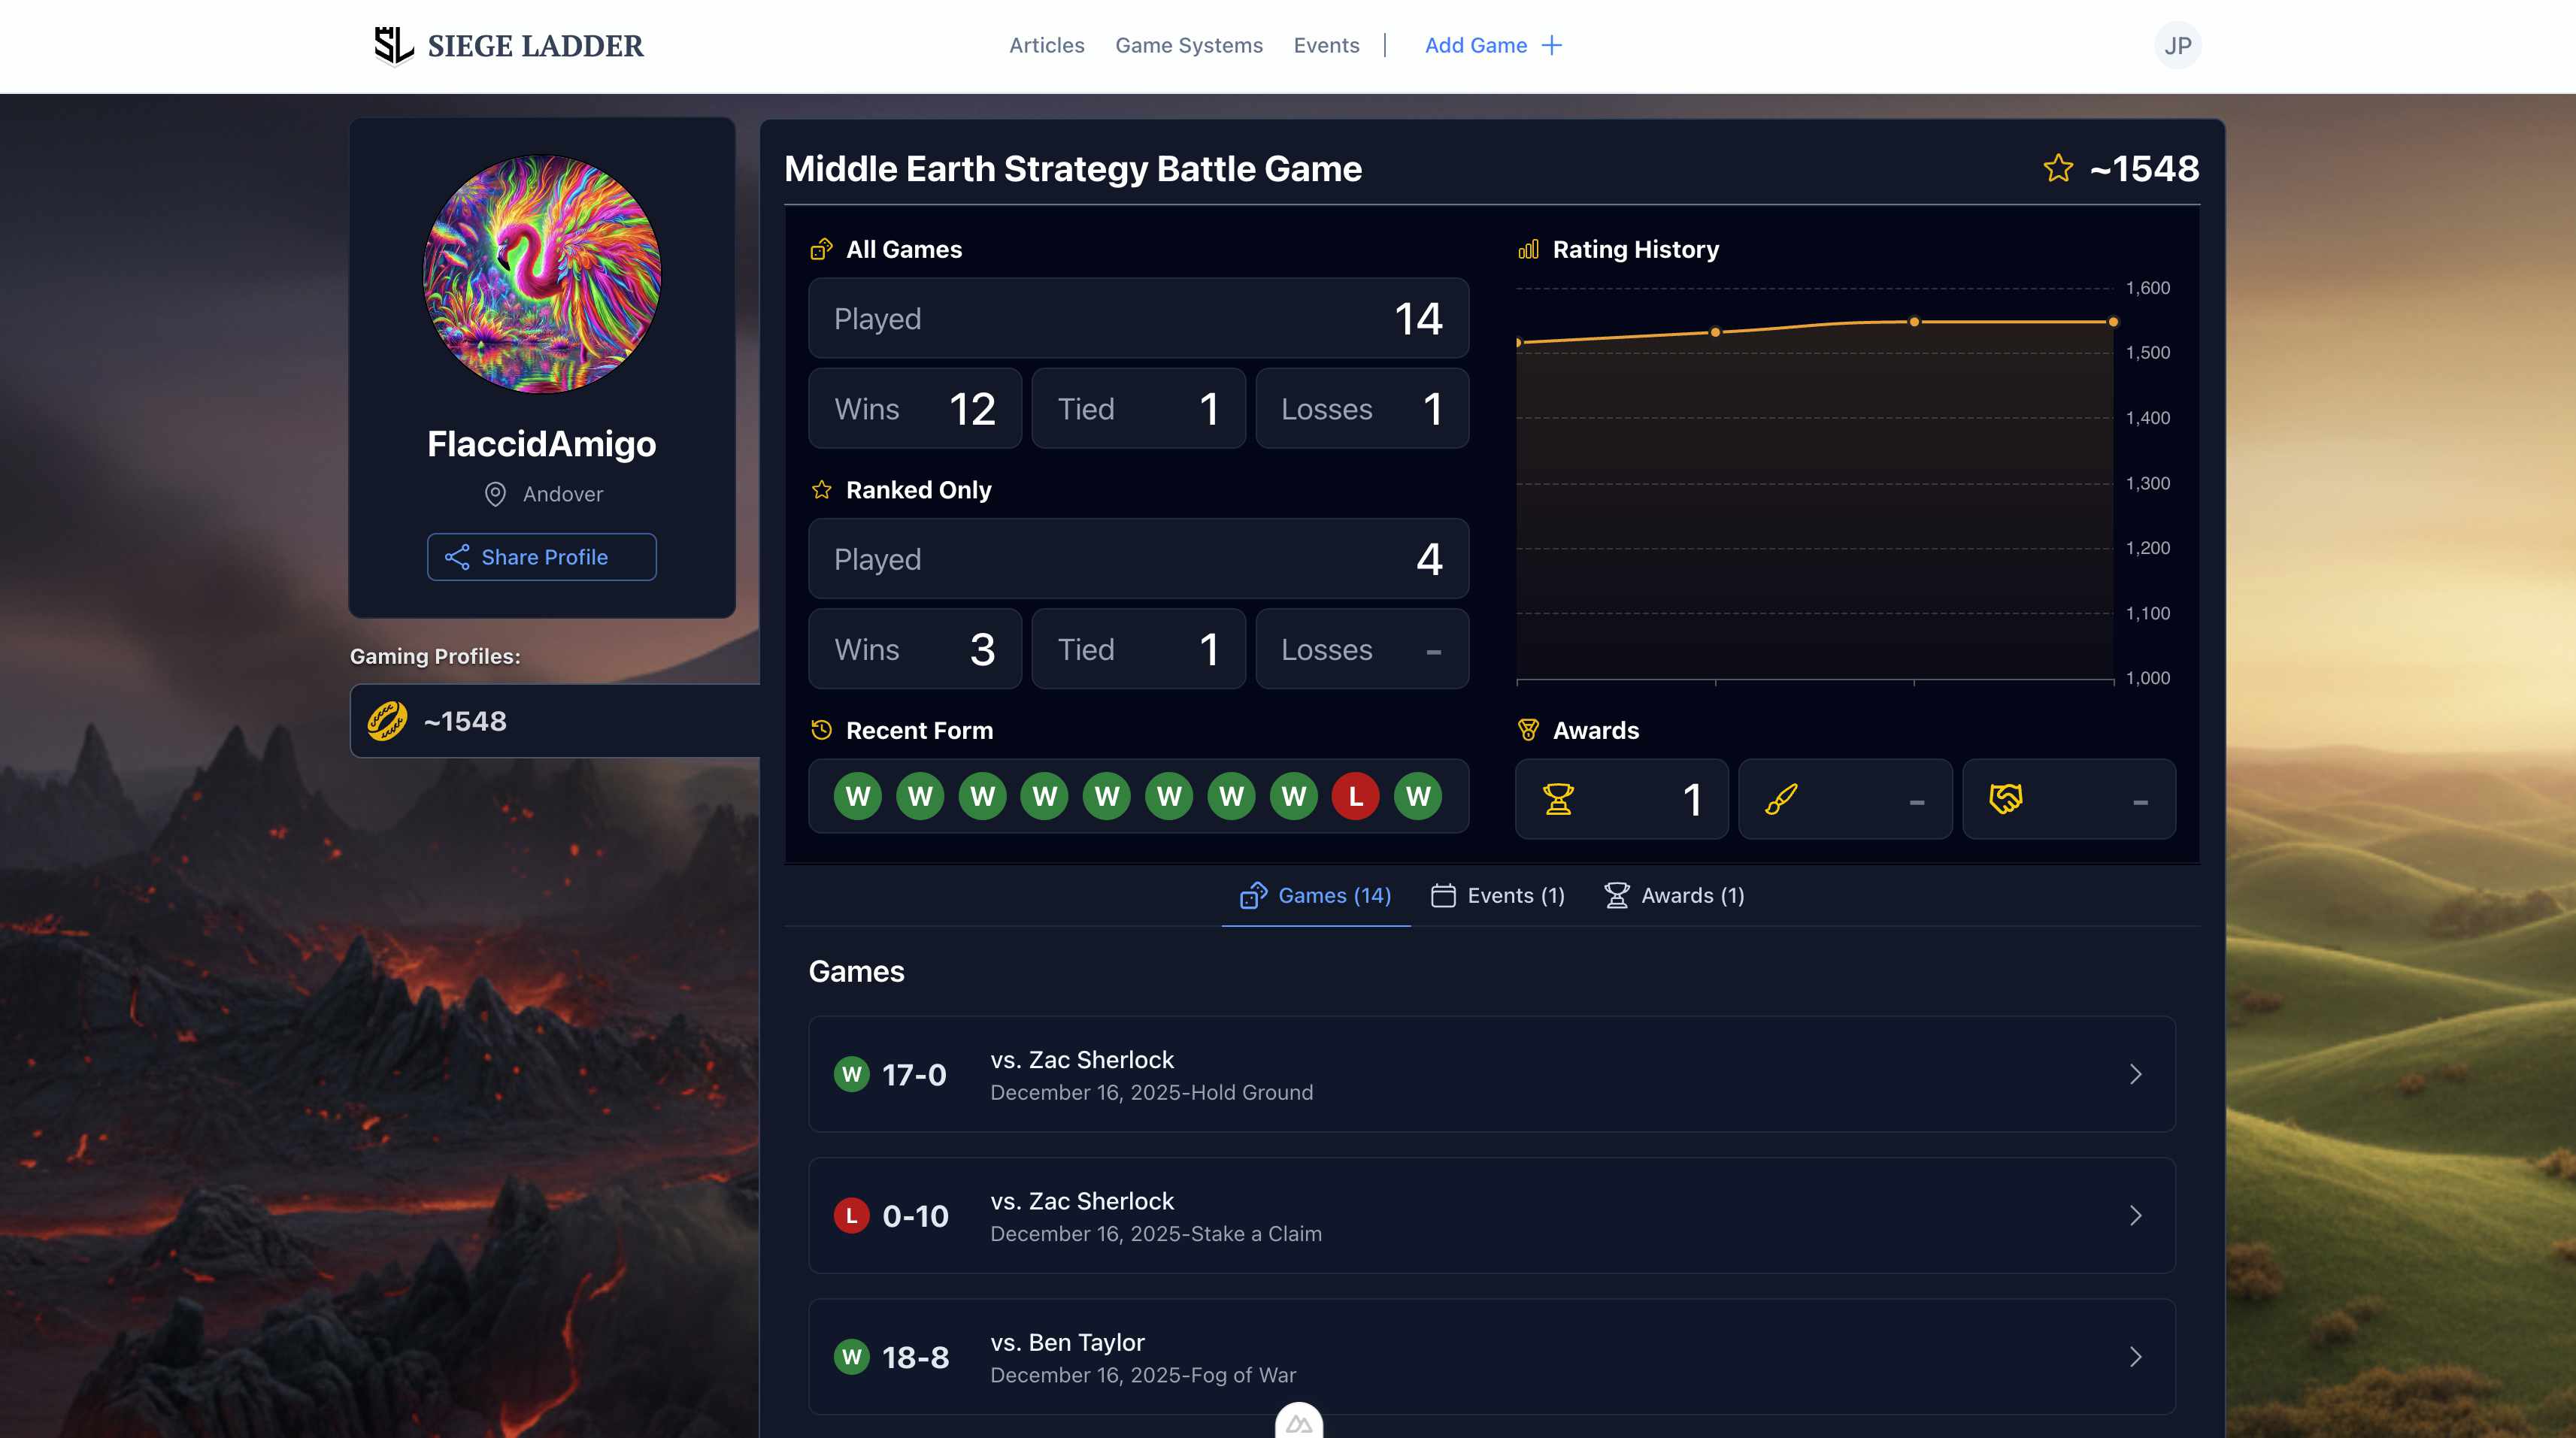Click the trophy award icon

(1557, 799)
